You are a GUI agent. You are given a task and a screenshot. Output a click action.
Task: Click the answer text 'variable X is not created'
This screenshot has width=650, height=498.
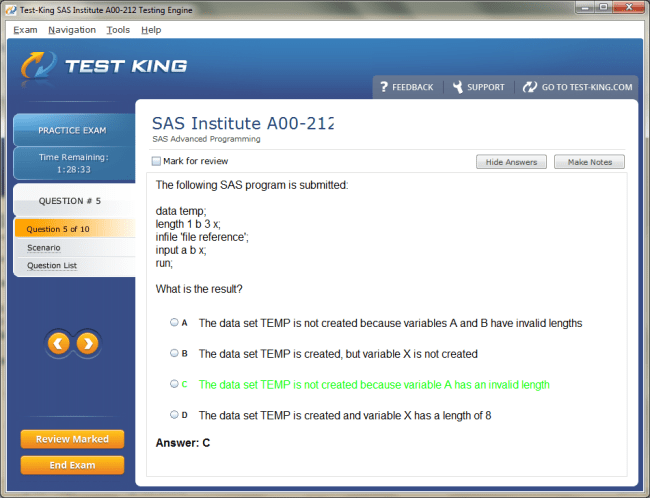(420, 354)
